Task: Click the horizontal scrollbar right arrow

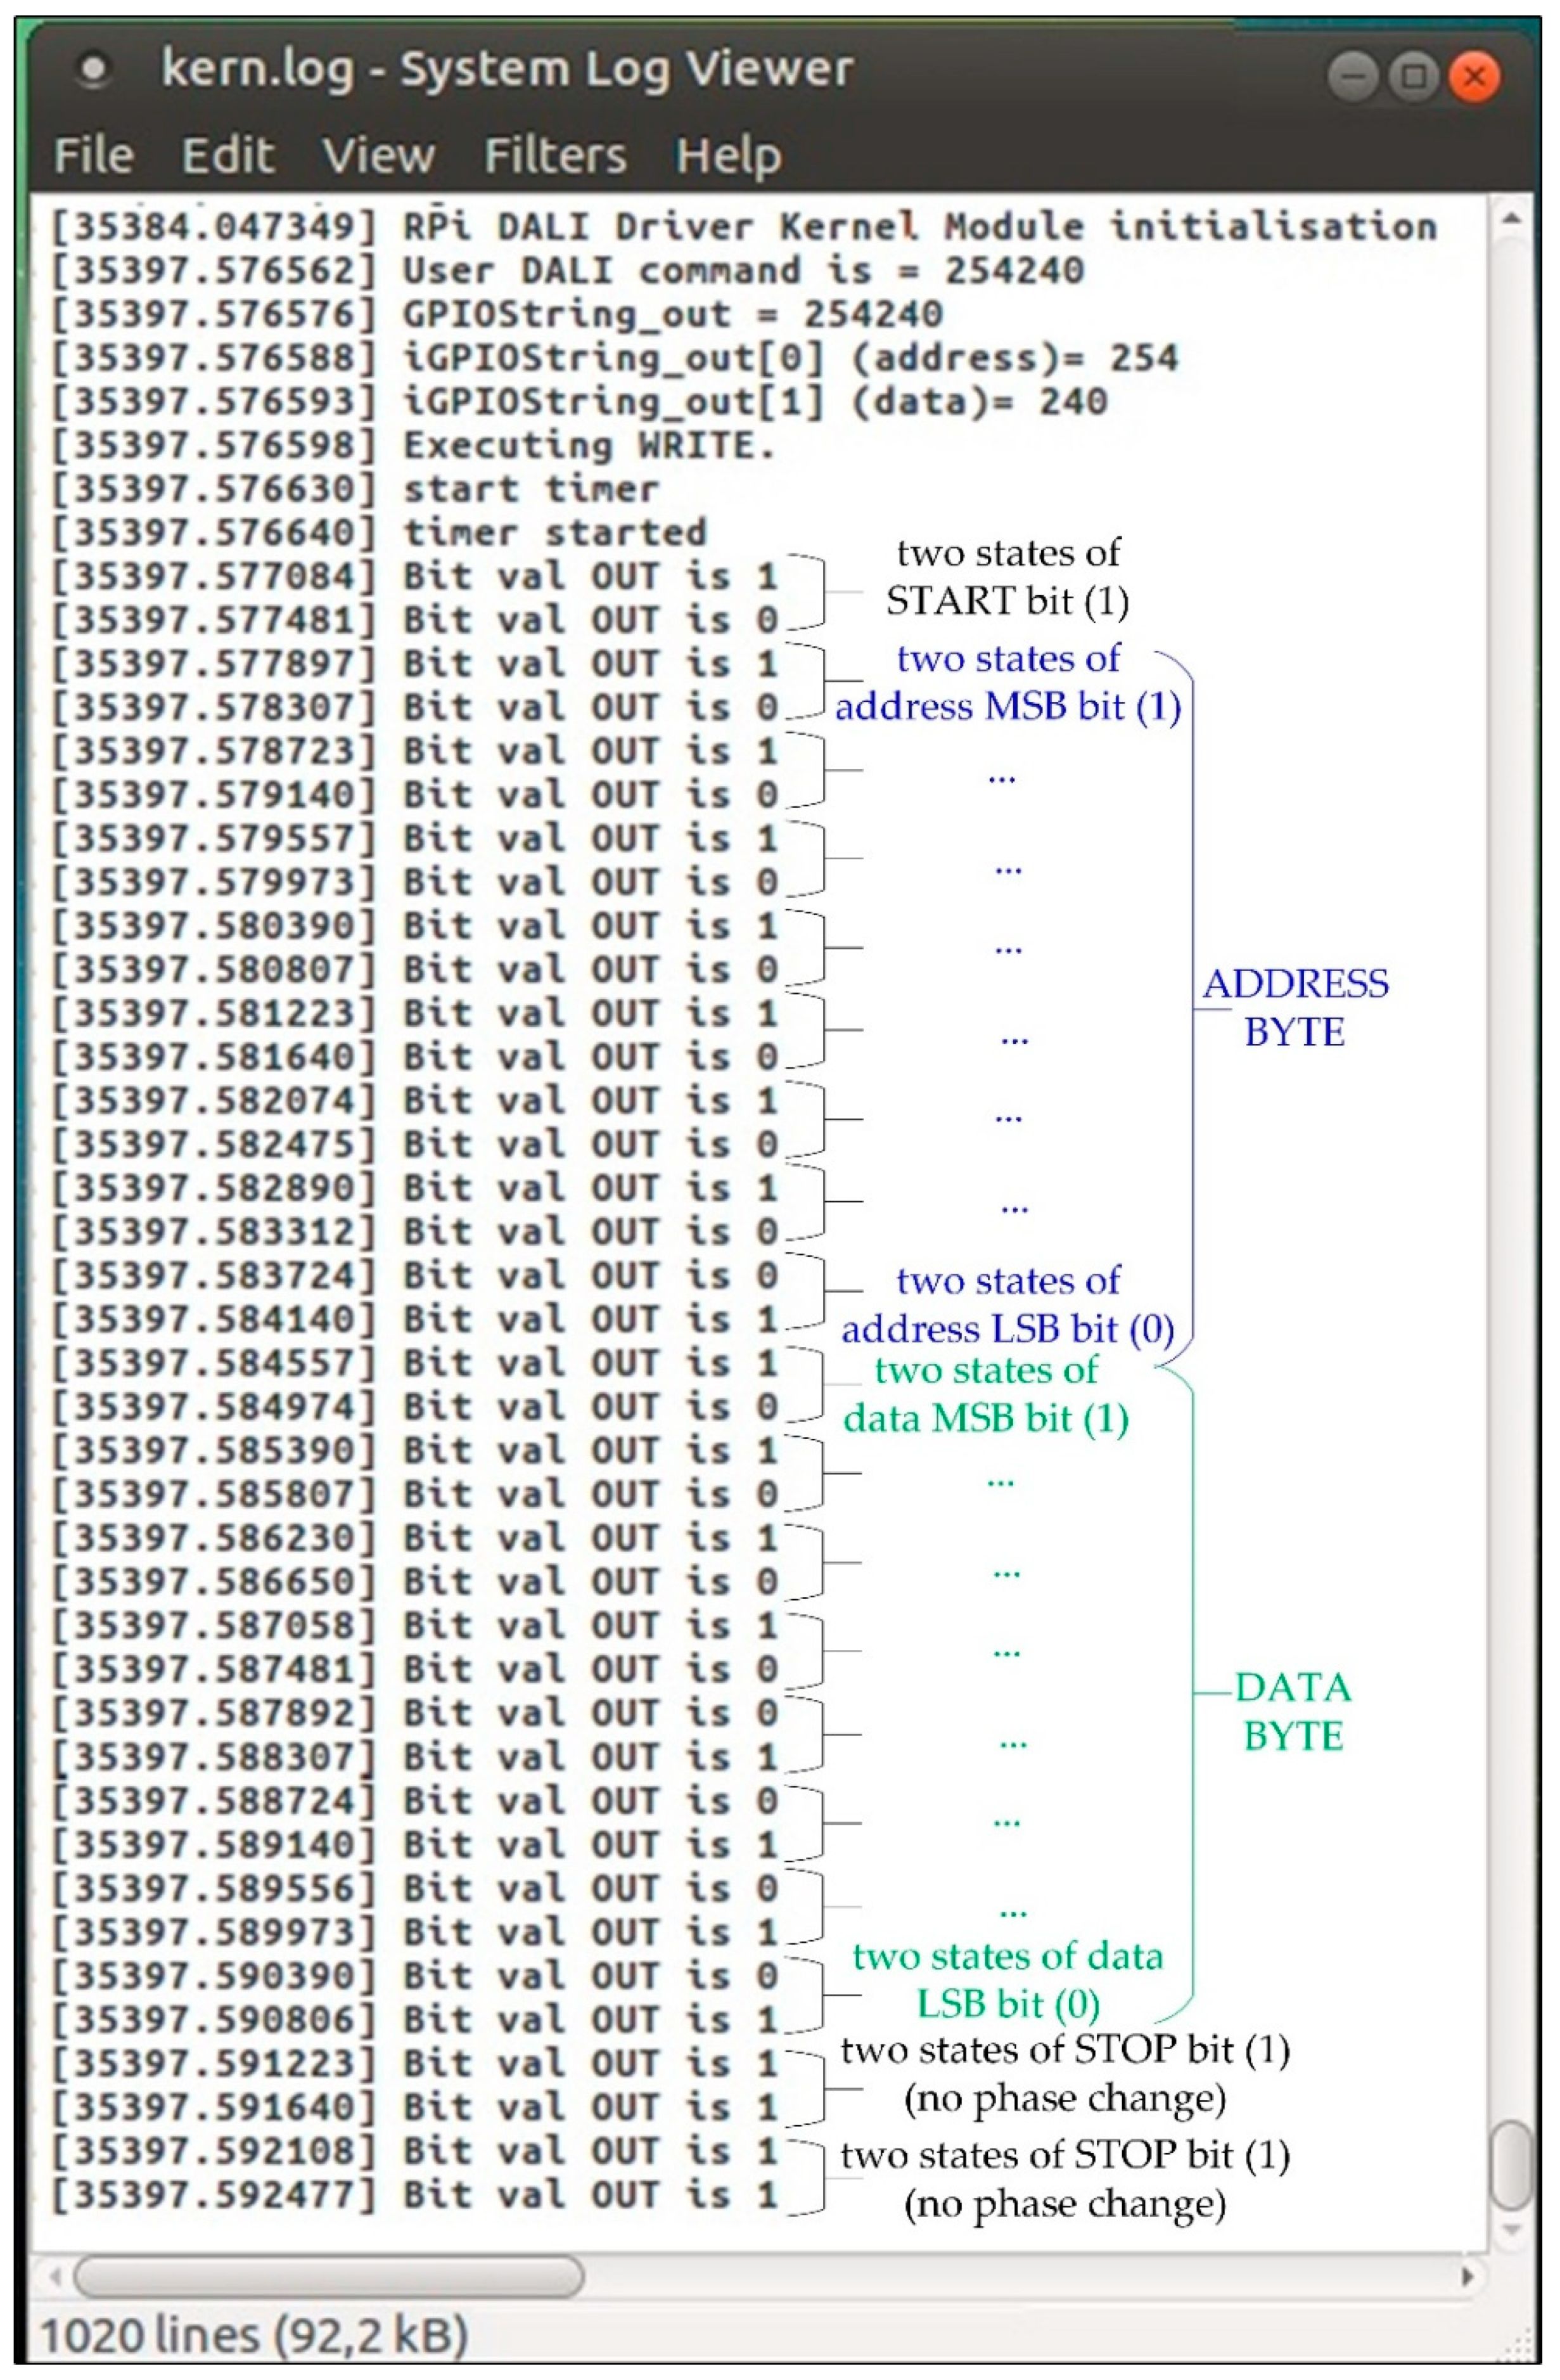Action: 1467,2277
